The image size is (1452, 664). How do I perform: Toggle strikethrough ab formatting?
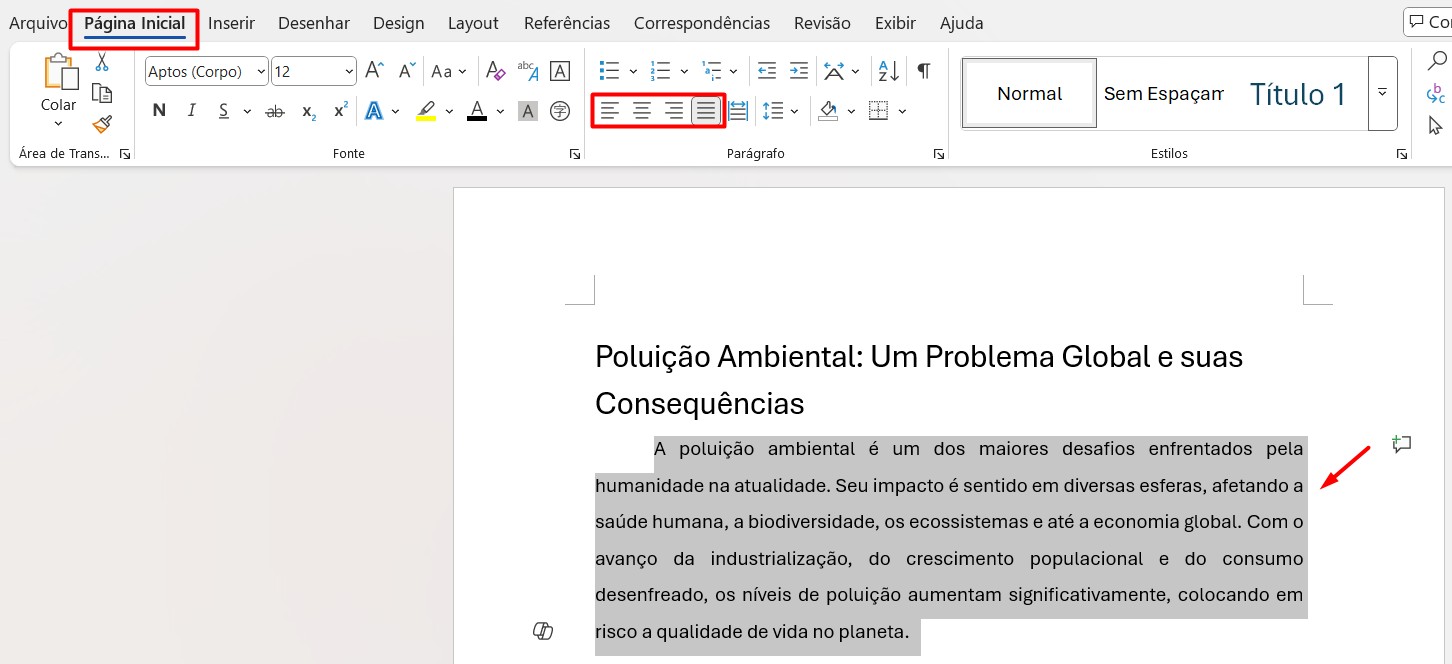tap(275, 111)
